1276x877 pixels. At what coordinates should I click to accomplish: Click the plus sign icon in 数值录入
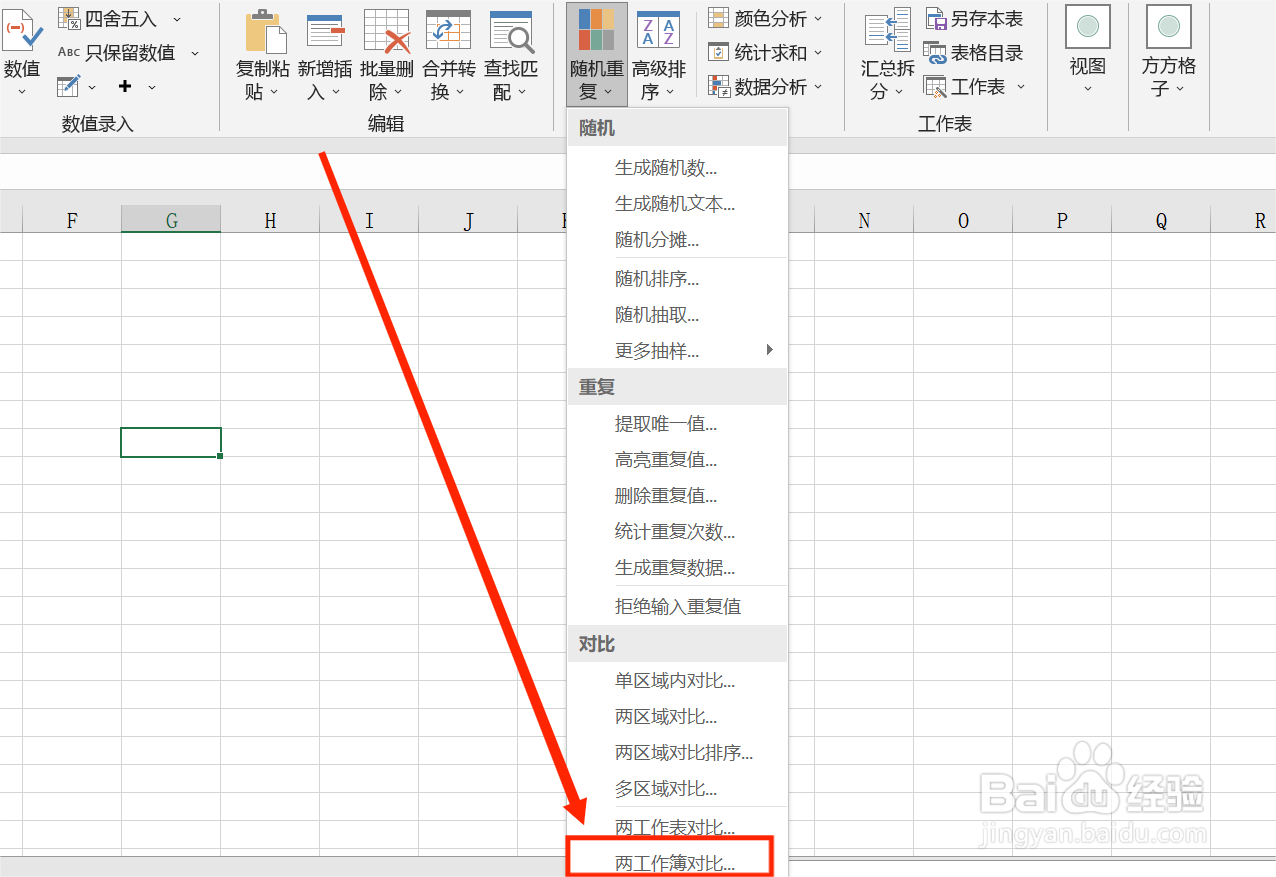125,87
